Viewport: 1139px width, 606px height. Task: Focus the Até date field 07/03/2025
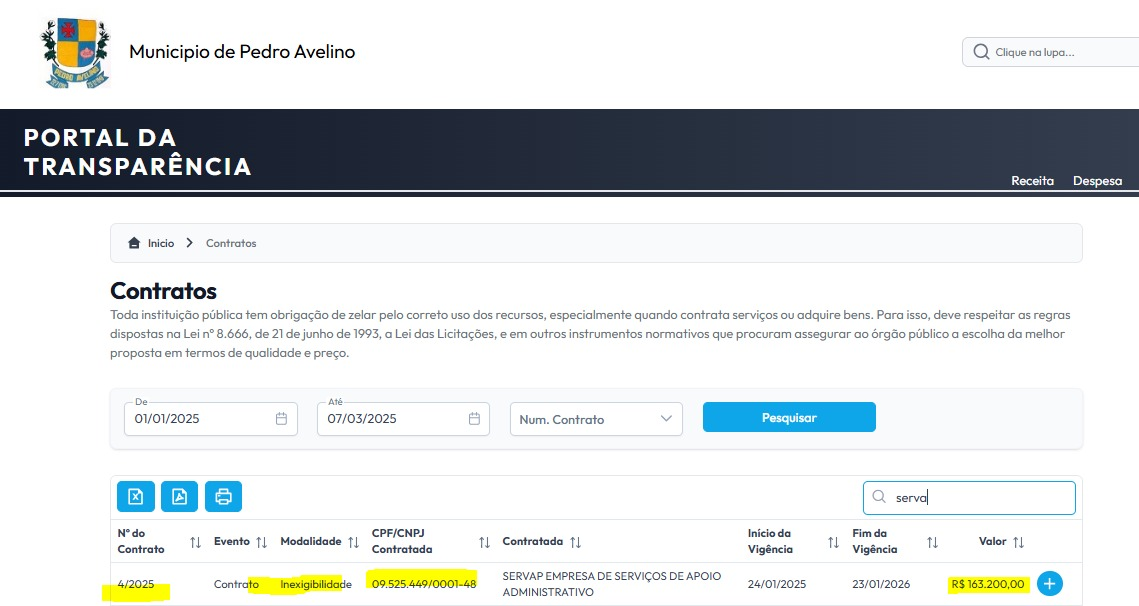403,419
